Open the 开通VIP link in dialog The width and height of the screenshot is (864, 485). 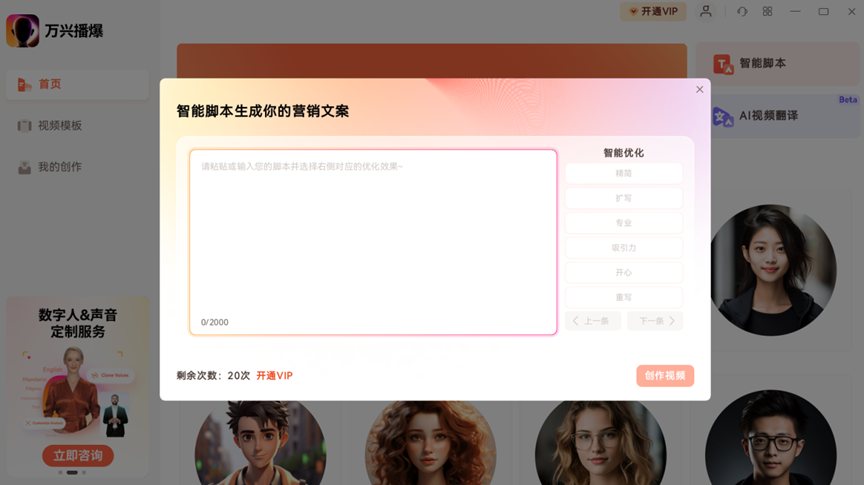(x=274, y=375)
